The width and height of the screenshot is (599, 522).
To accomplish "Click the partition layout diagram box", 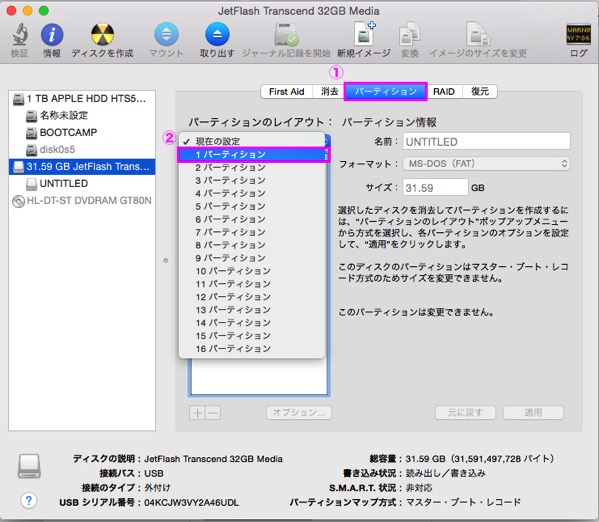I will pos(259,376).
